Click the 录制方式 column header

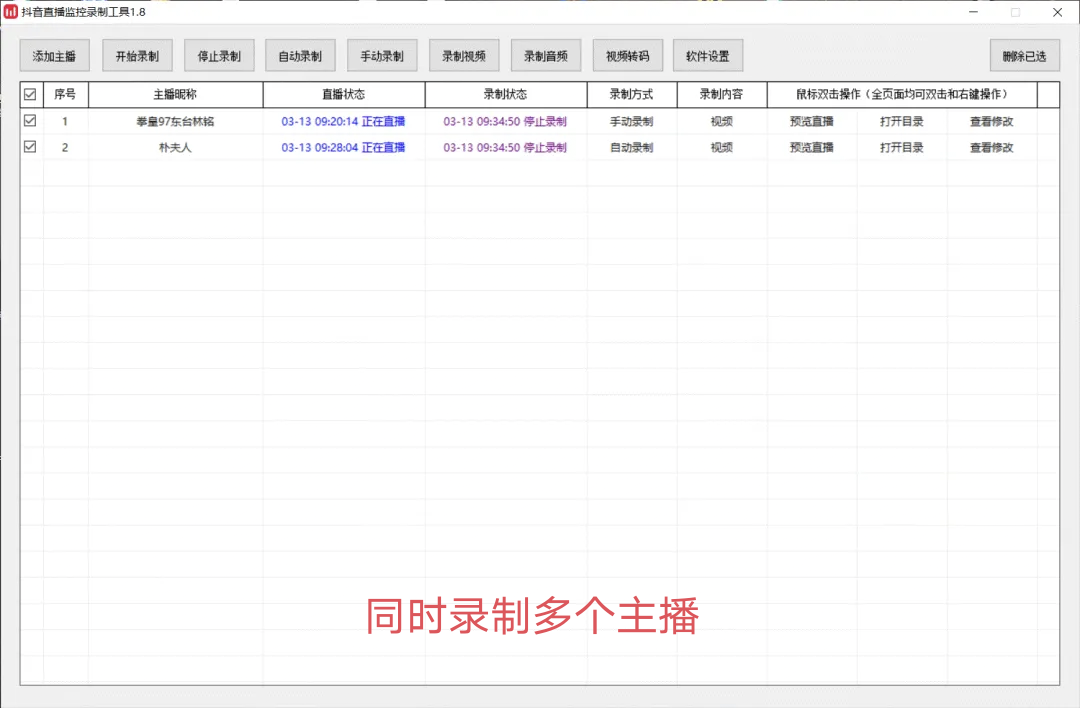click(632, 94)
